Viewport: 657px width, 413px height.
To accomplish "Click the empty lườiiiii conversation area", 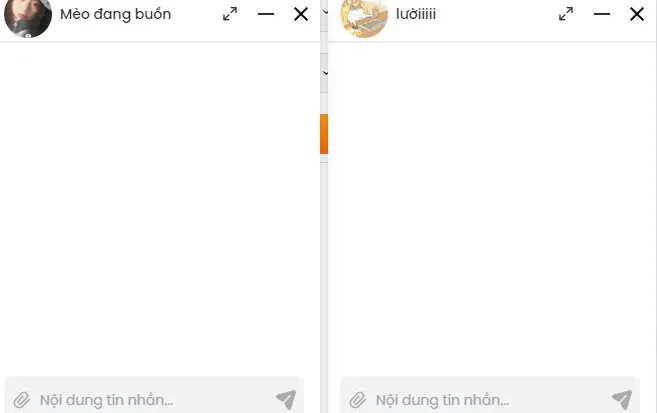I will point(491,209).
